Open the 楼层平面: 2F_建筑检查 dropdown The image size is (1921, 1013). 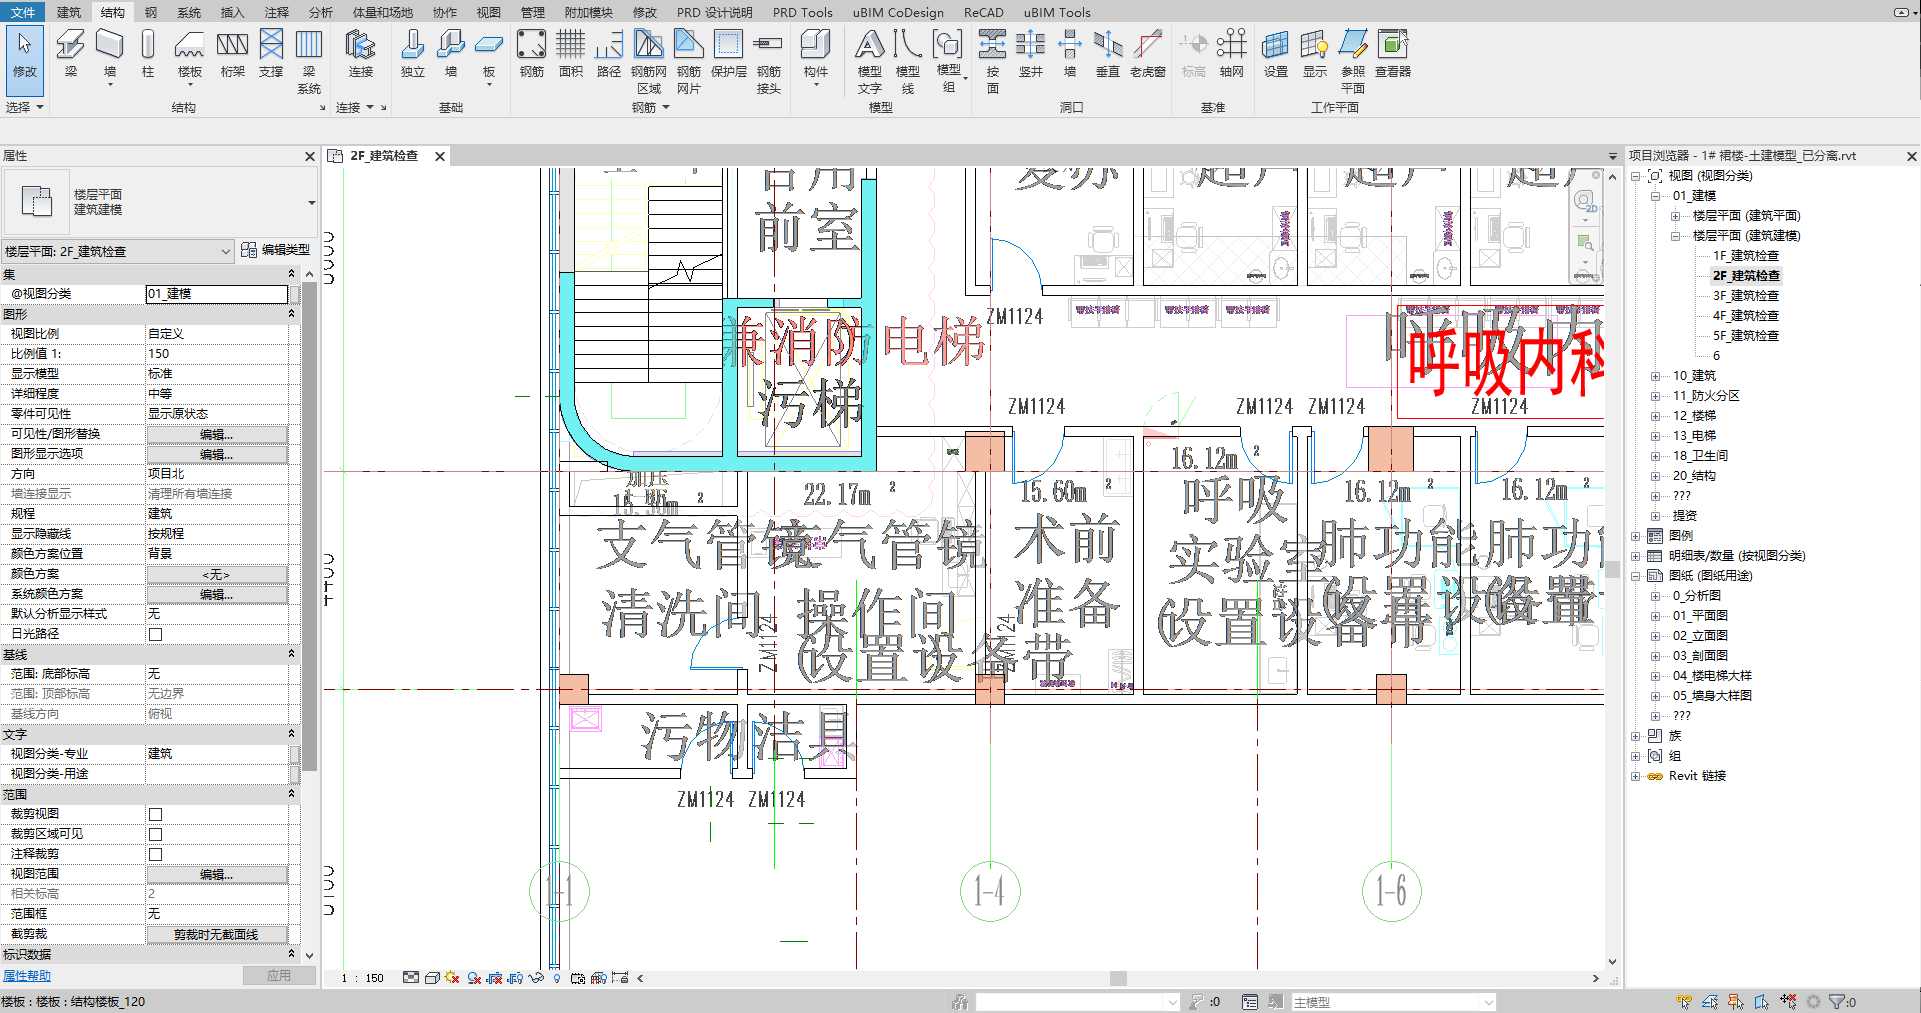pyautogui.click(x=226, y=252)
